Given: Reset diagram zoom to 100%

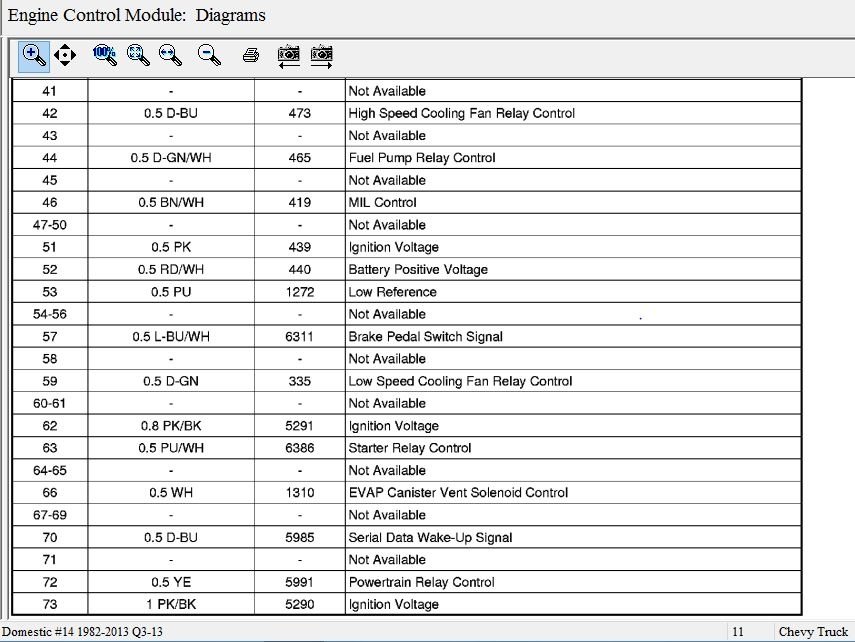Looking at the screenshot, I should coord(104,55).
